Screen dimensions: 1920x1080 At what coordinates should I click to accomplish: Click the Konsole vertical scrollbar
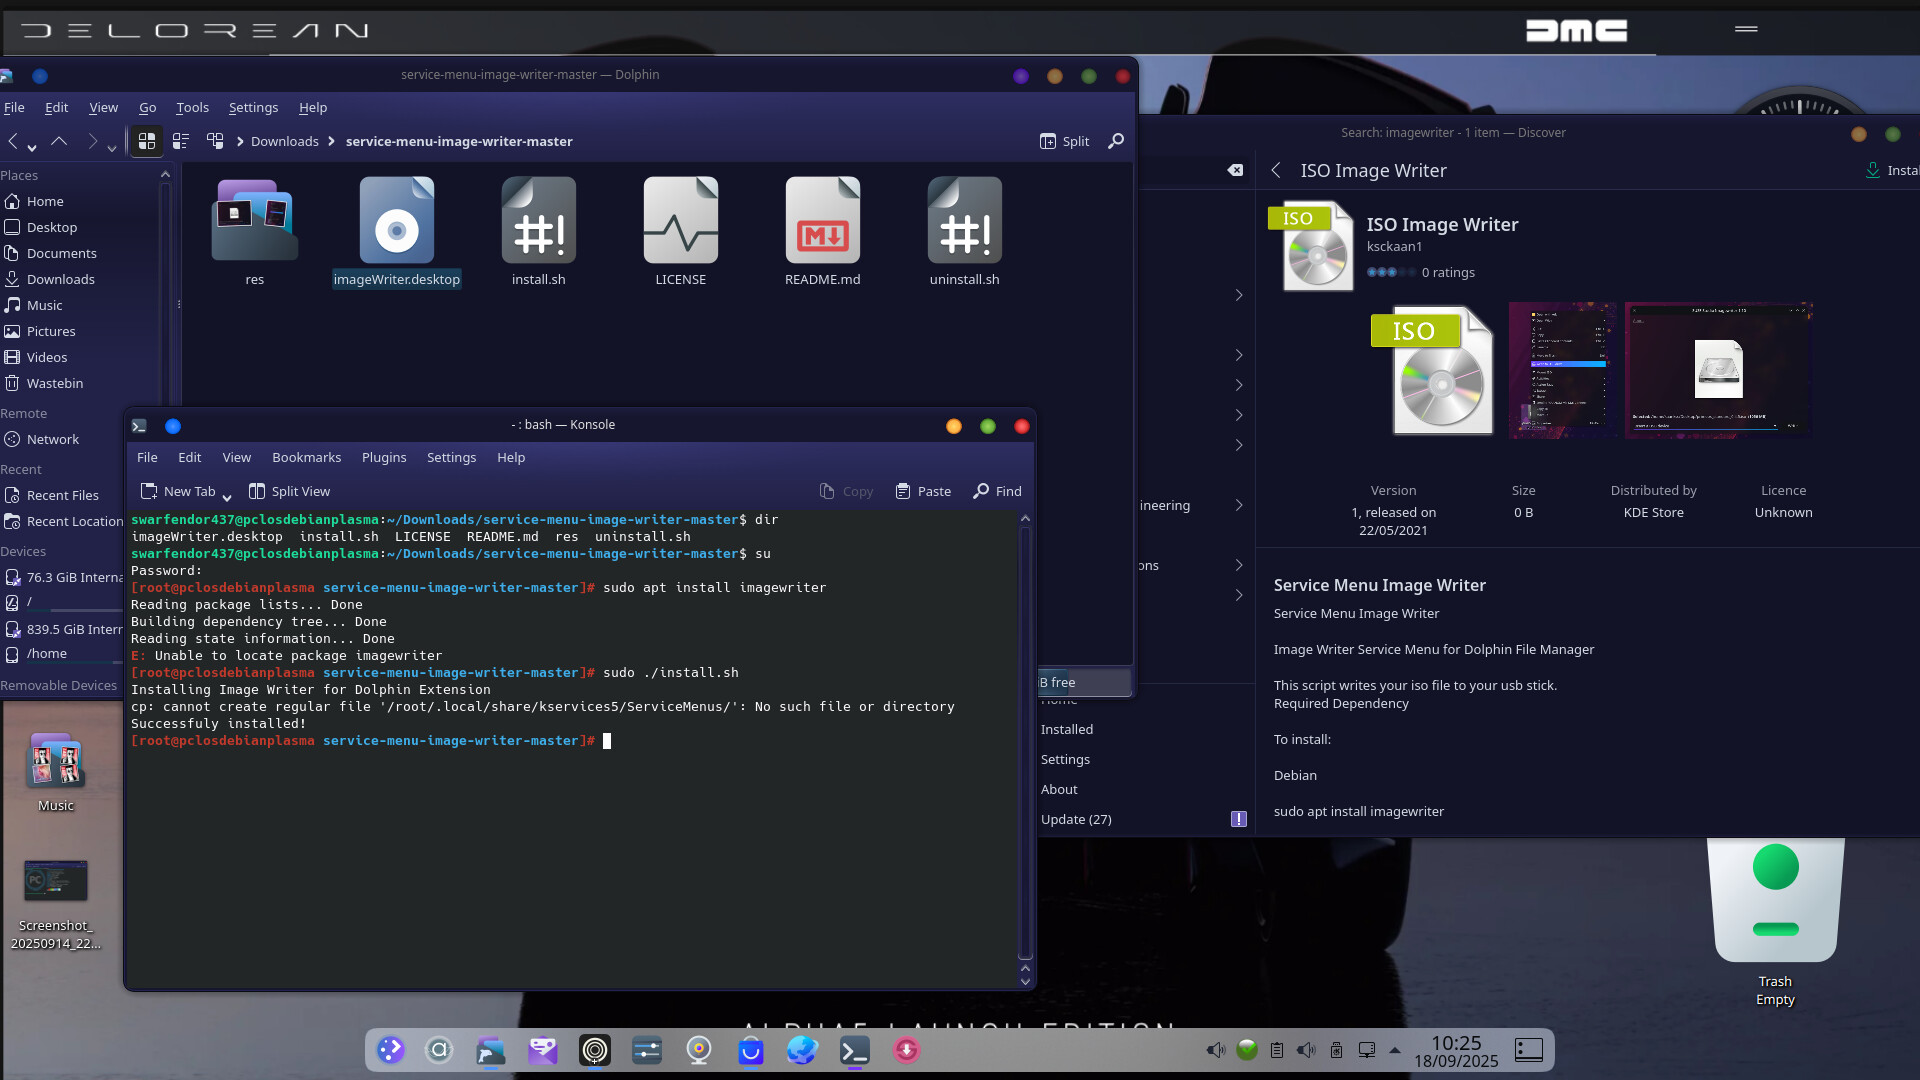[x=1025, y=740]
